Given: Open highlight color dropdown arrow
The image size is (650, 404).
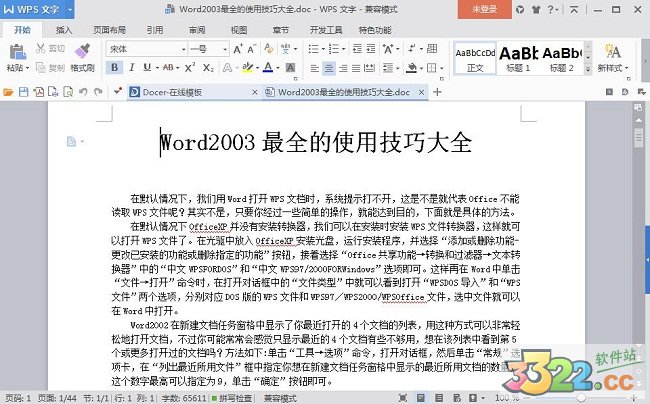Looking at the screenshot, I should (x=257, y=68).
